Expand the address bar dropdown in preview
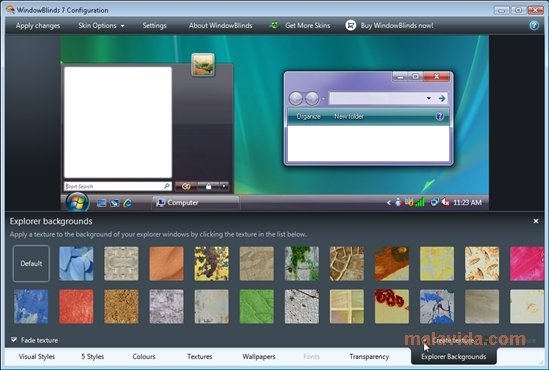The image size is (549, 370). click(429, 98)
